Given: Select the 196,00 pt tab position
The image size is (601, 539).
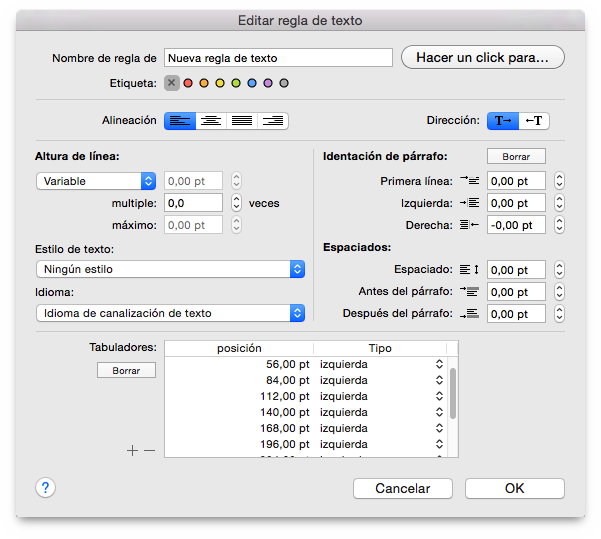Looking at the screenshot, I should (x=285, y=444).
